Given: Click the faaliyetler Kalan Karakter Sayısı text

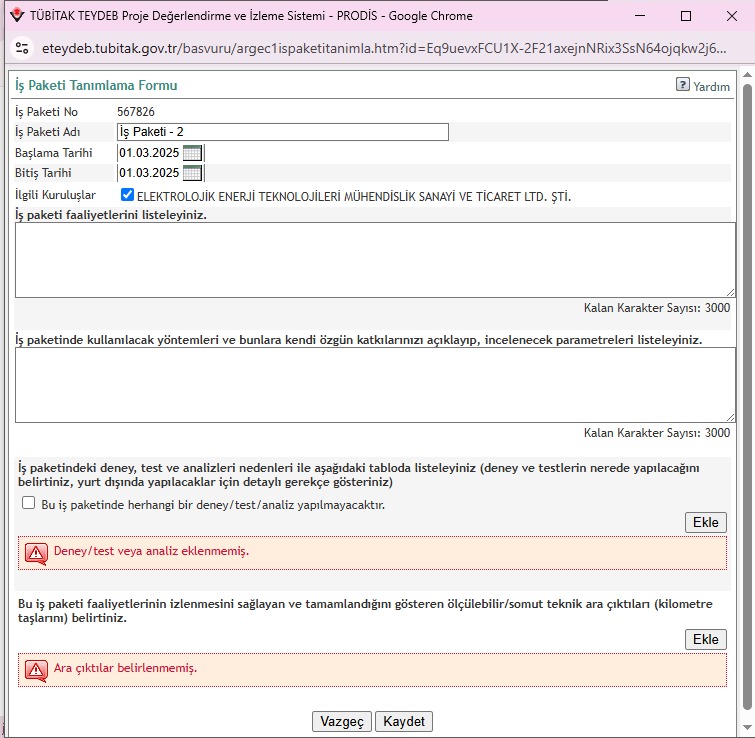Looking at the screenshot, I should [657, 308].
